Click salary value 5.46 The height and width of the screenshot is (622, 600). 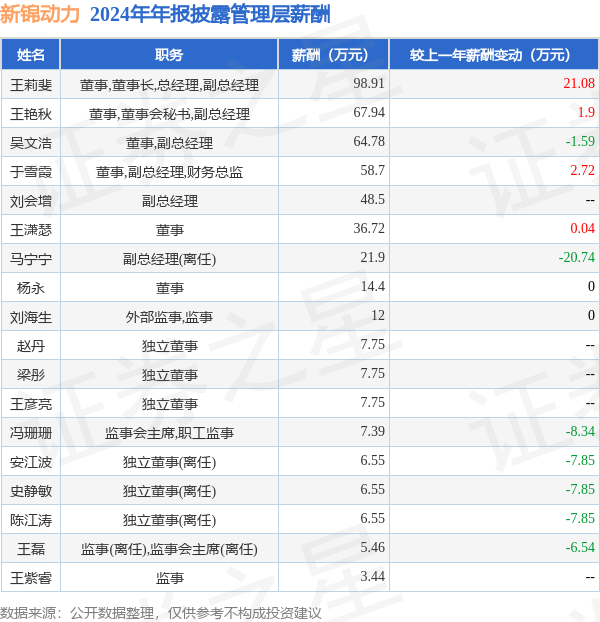click(372, 547)
